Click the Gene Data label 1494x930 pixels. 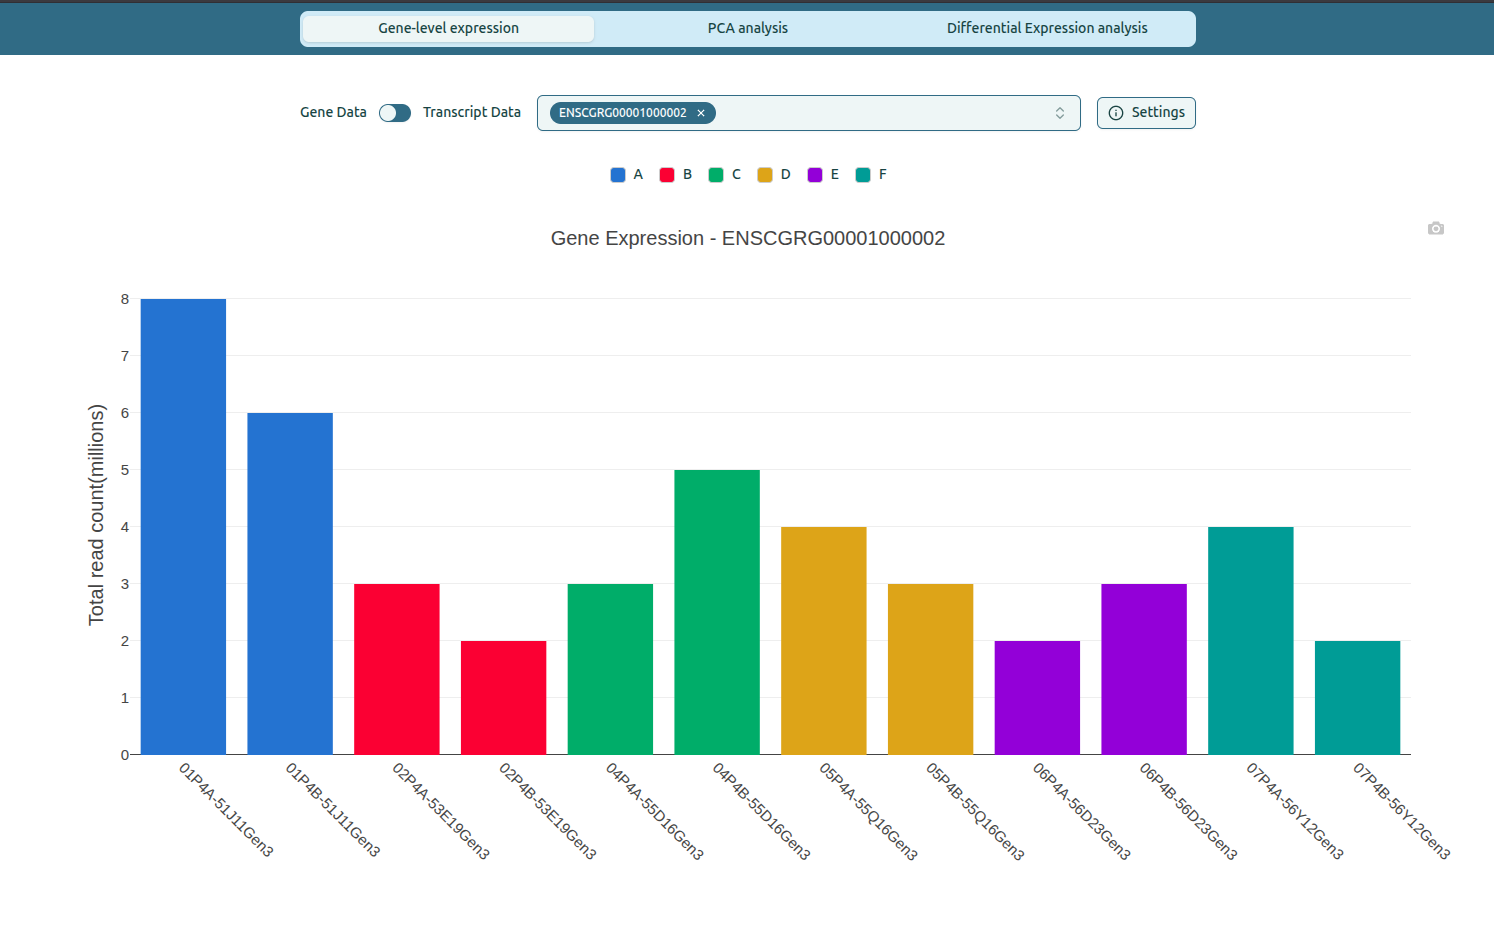click(x=333, y=112)
